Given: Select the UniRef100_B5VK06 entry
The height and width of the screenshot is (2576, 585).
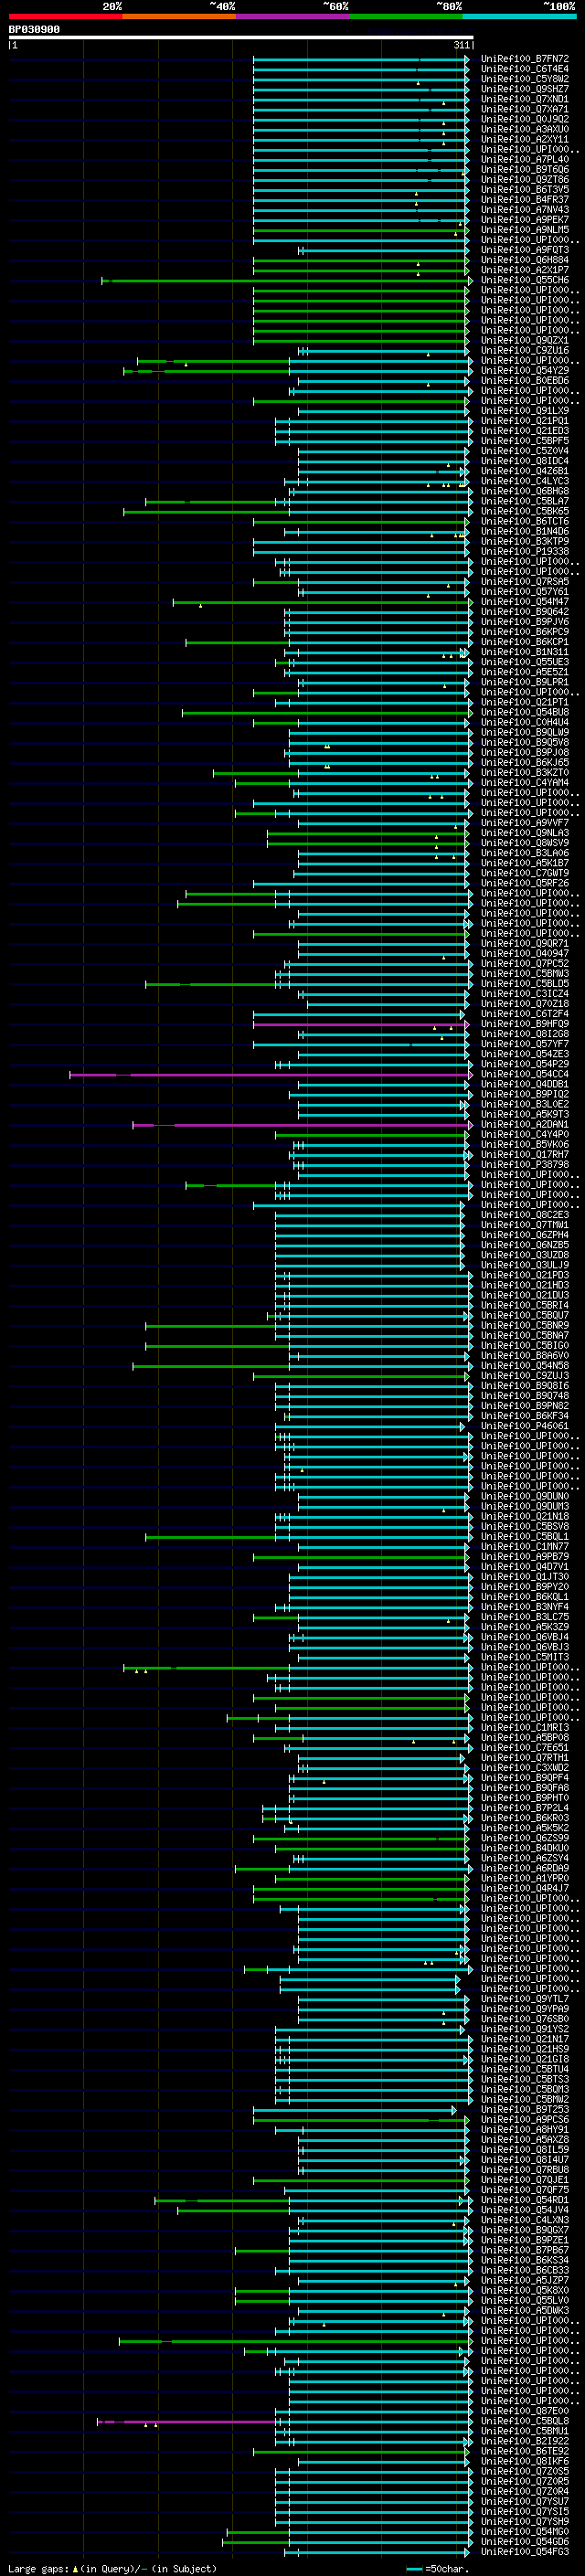Looking at the screenshot, I should [525, 1144].
